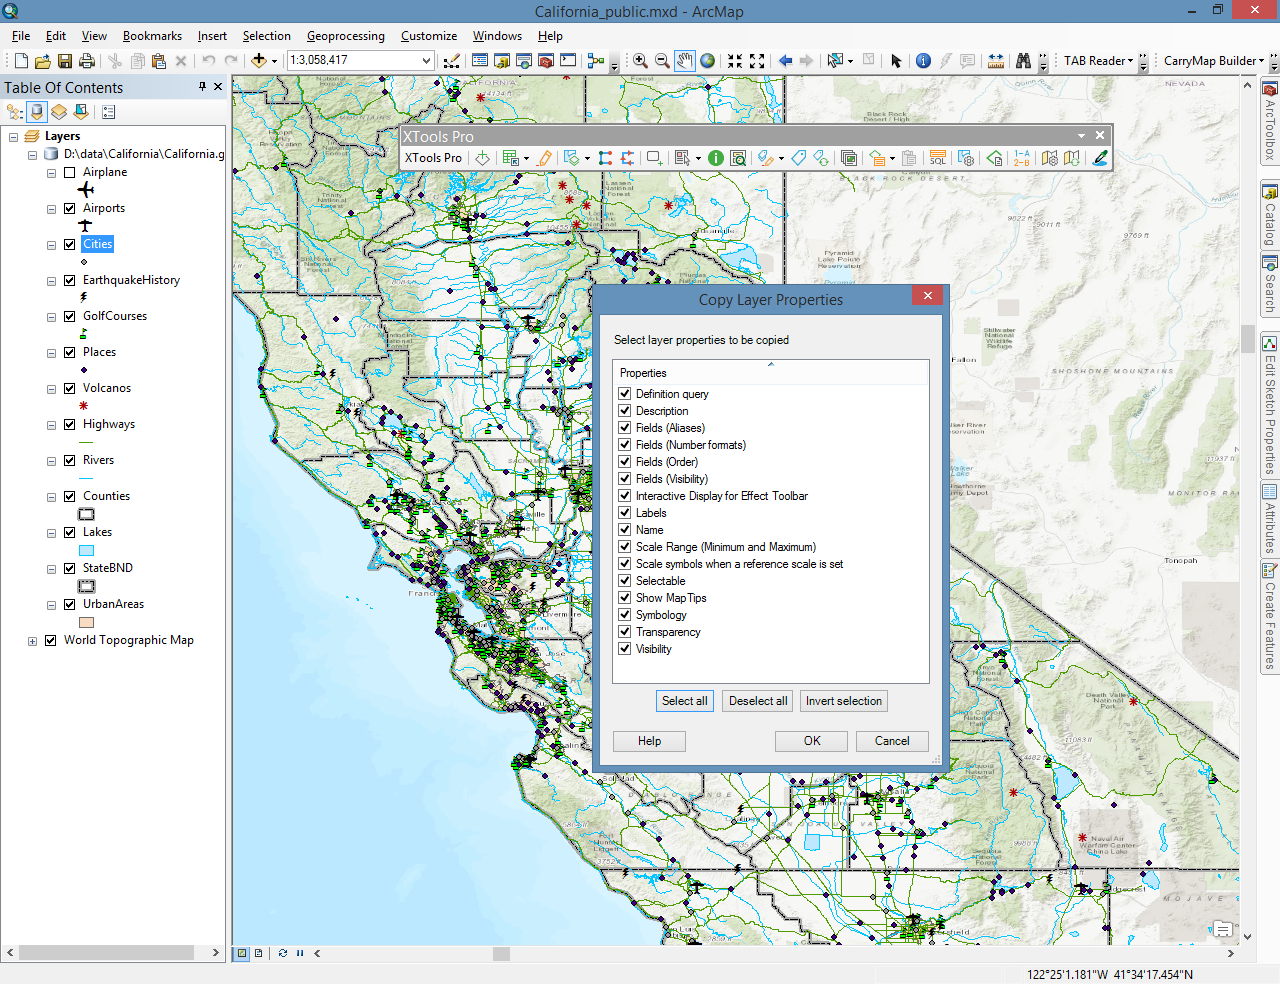Open the Geoprocessing menu
The width and height of the screenshot is (1280, 984).
(345, 36)
